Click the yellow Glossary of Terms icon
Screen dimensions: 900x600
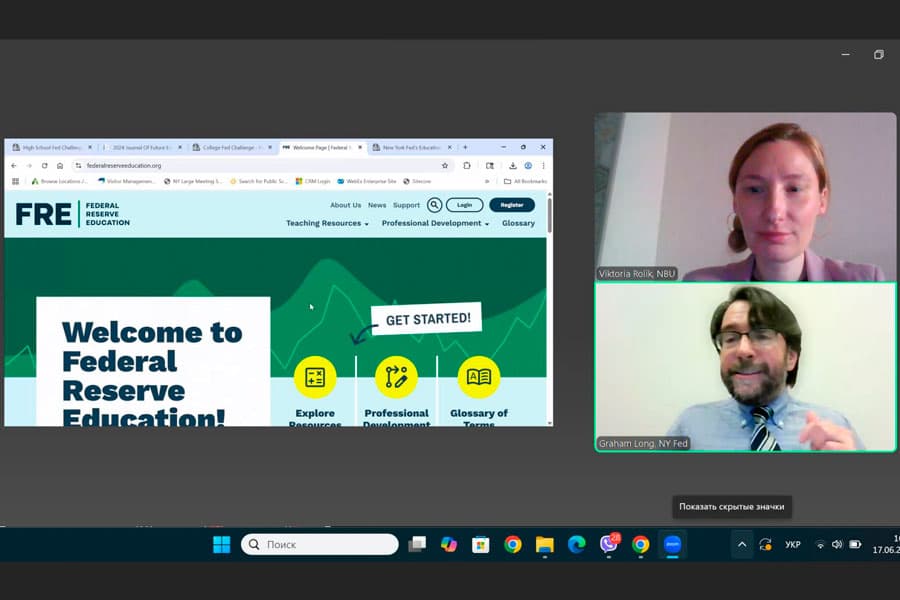[x=479, y=377]
